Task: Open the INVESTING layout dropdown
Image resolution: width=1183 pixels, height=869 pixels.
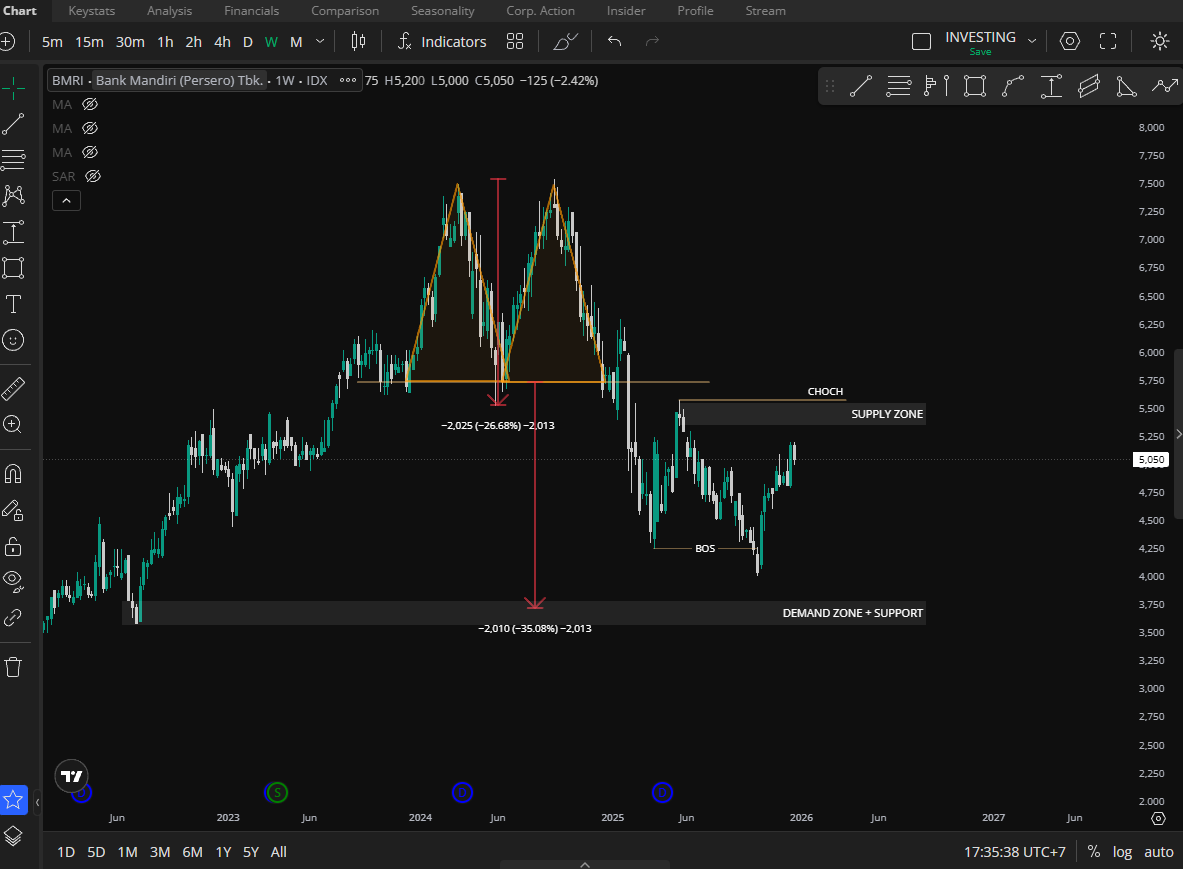Action: click(x=1032, y=41)
